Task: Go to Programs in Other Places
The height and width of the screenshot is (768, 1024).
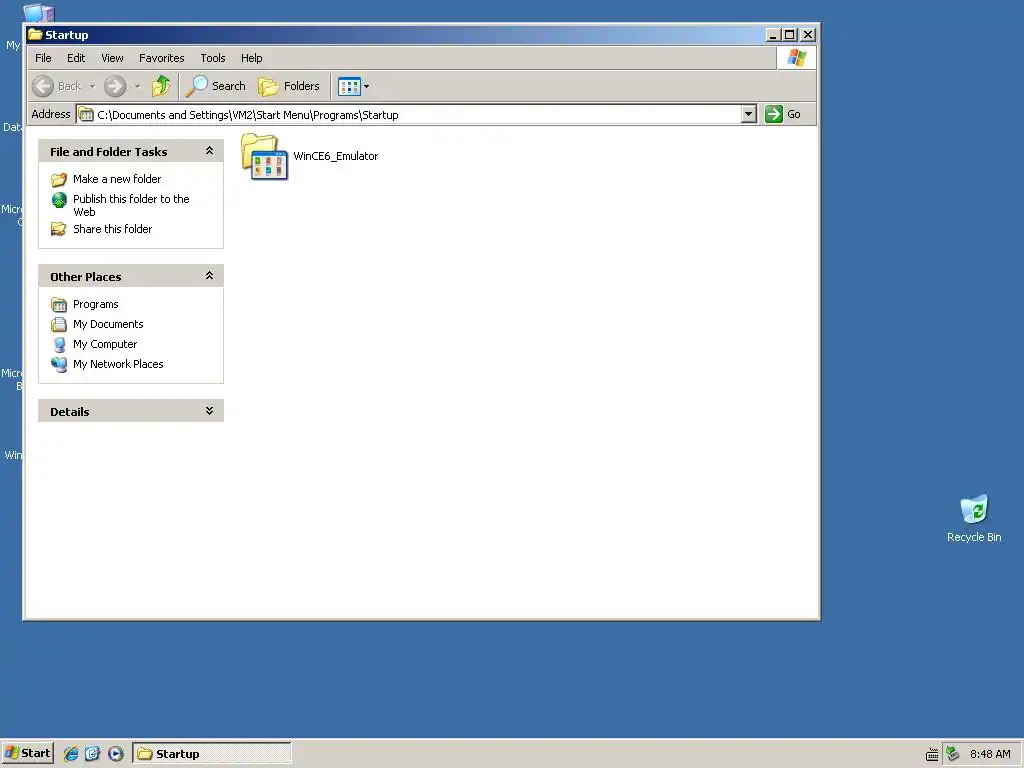Action: point(95,304)
